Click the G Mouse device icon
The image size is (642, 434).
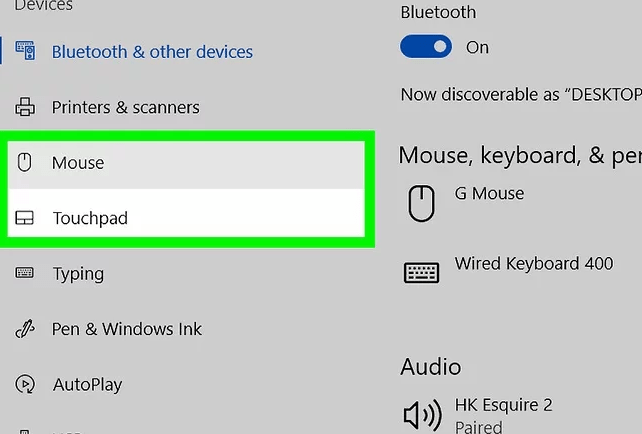pyautogui.click(x=421, y=203)
